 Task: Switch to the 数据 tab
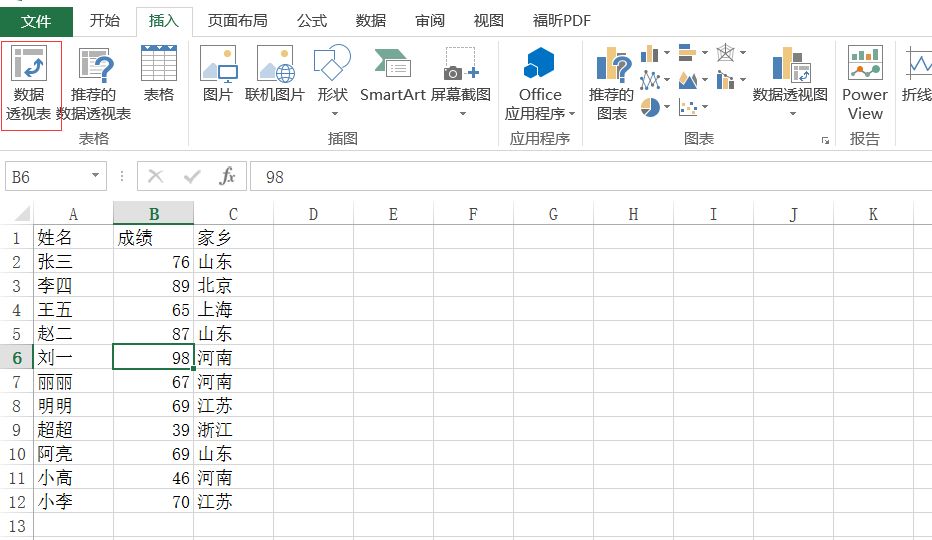click(x=371, y=21)
